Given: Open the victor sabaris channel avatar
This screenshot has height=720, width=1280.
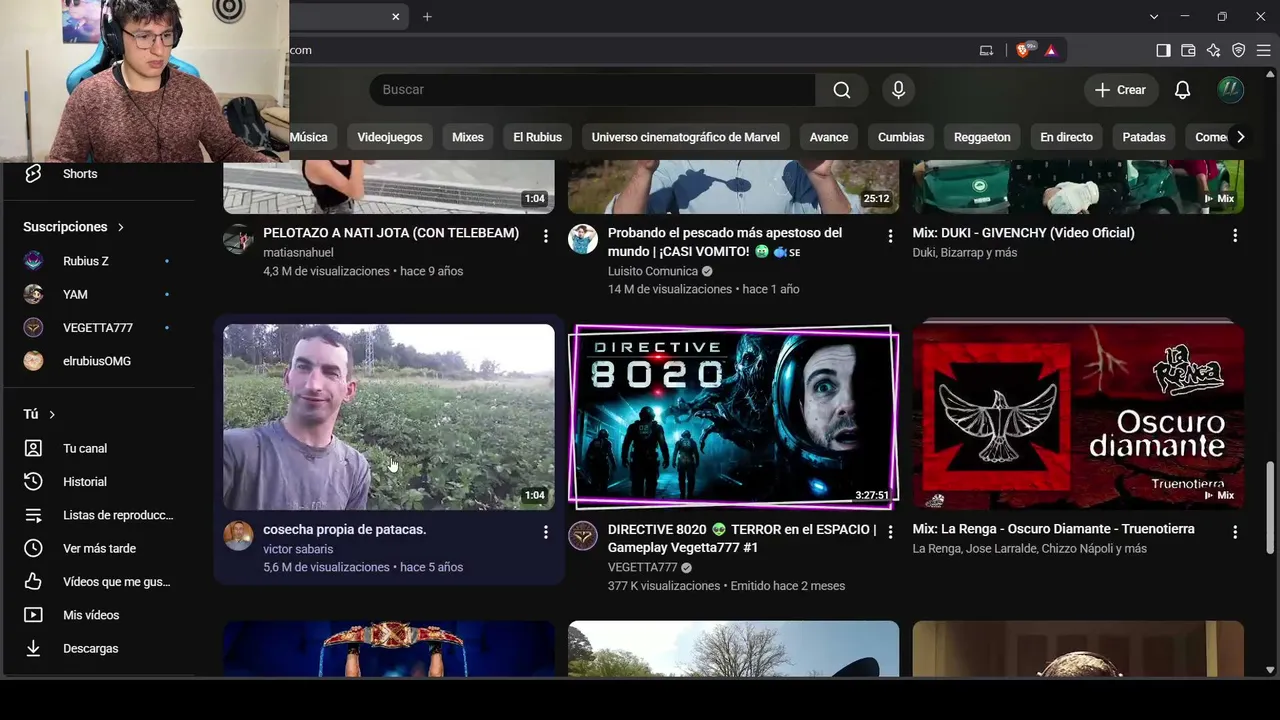Looking at the screenshot, I should 238,536.
